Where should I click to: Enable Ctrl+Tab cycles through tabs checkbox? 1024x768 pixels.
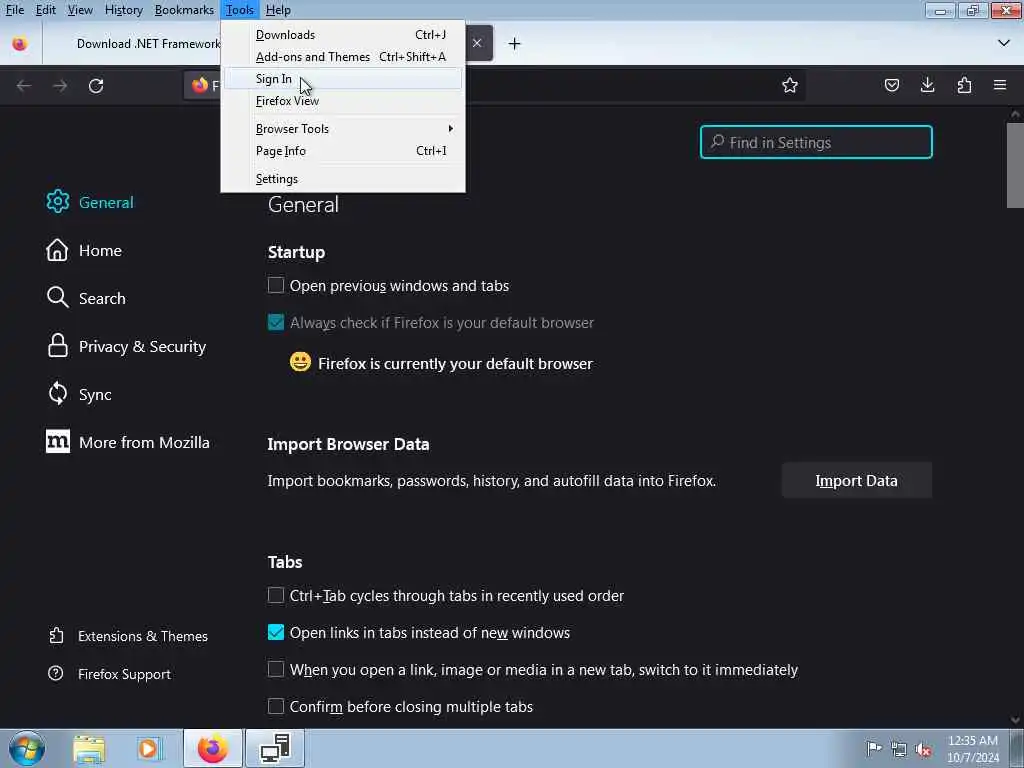point(276,595)
